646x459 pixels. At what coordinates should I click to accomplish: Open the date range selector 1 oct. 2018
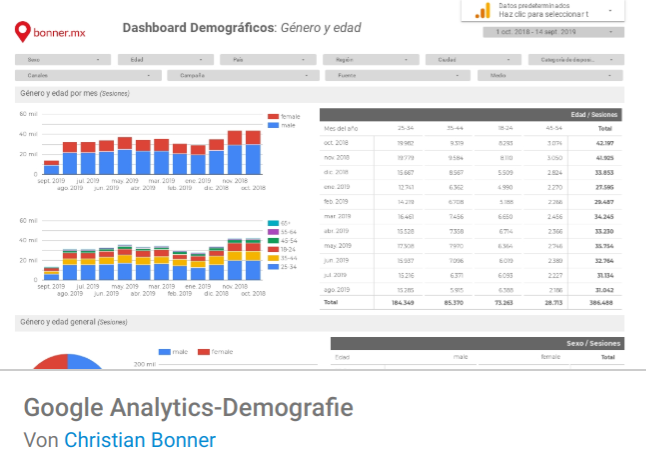coord(553,32)
